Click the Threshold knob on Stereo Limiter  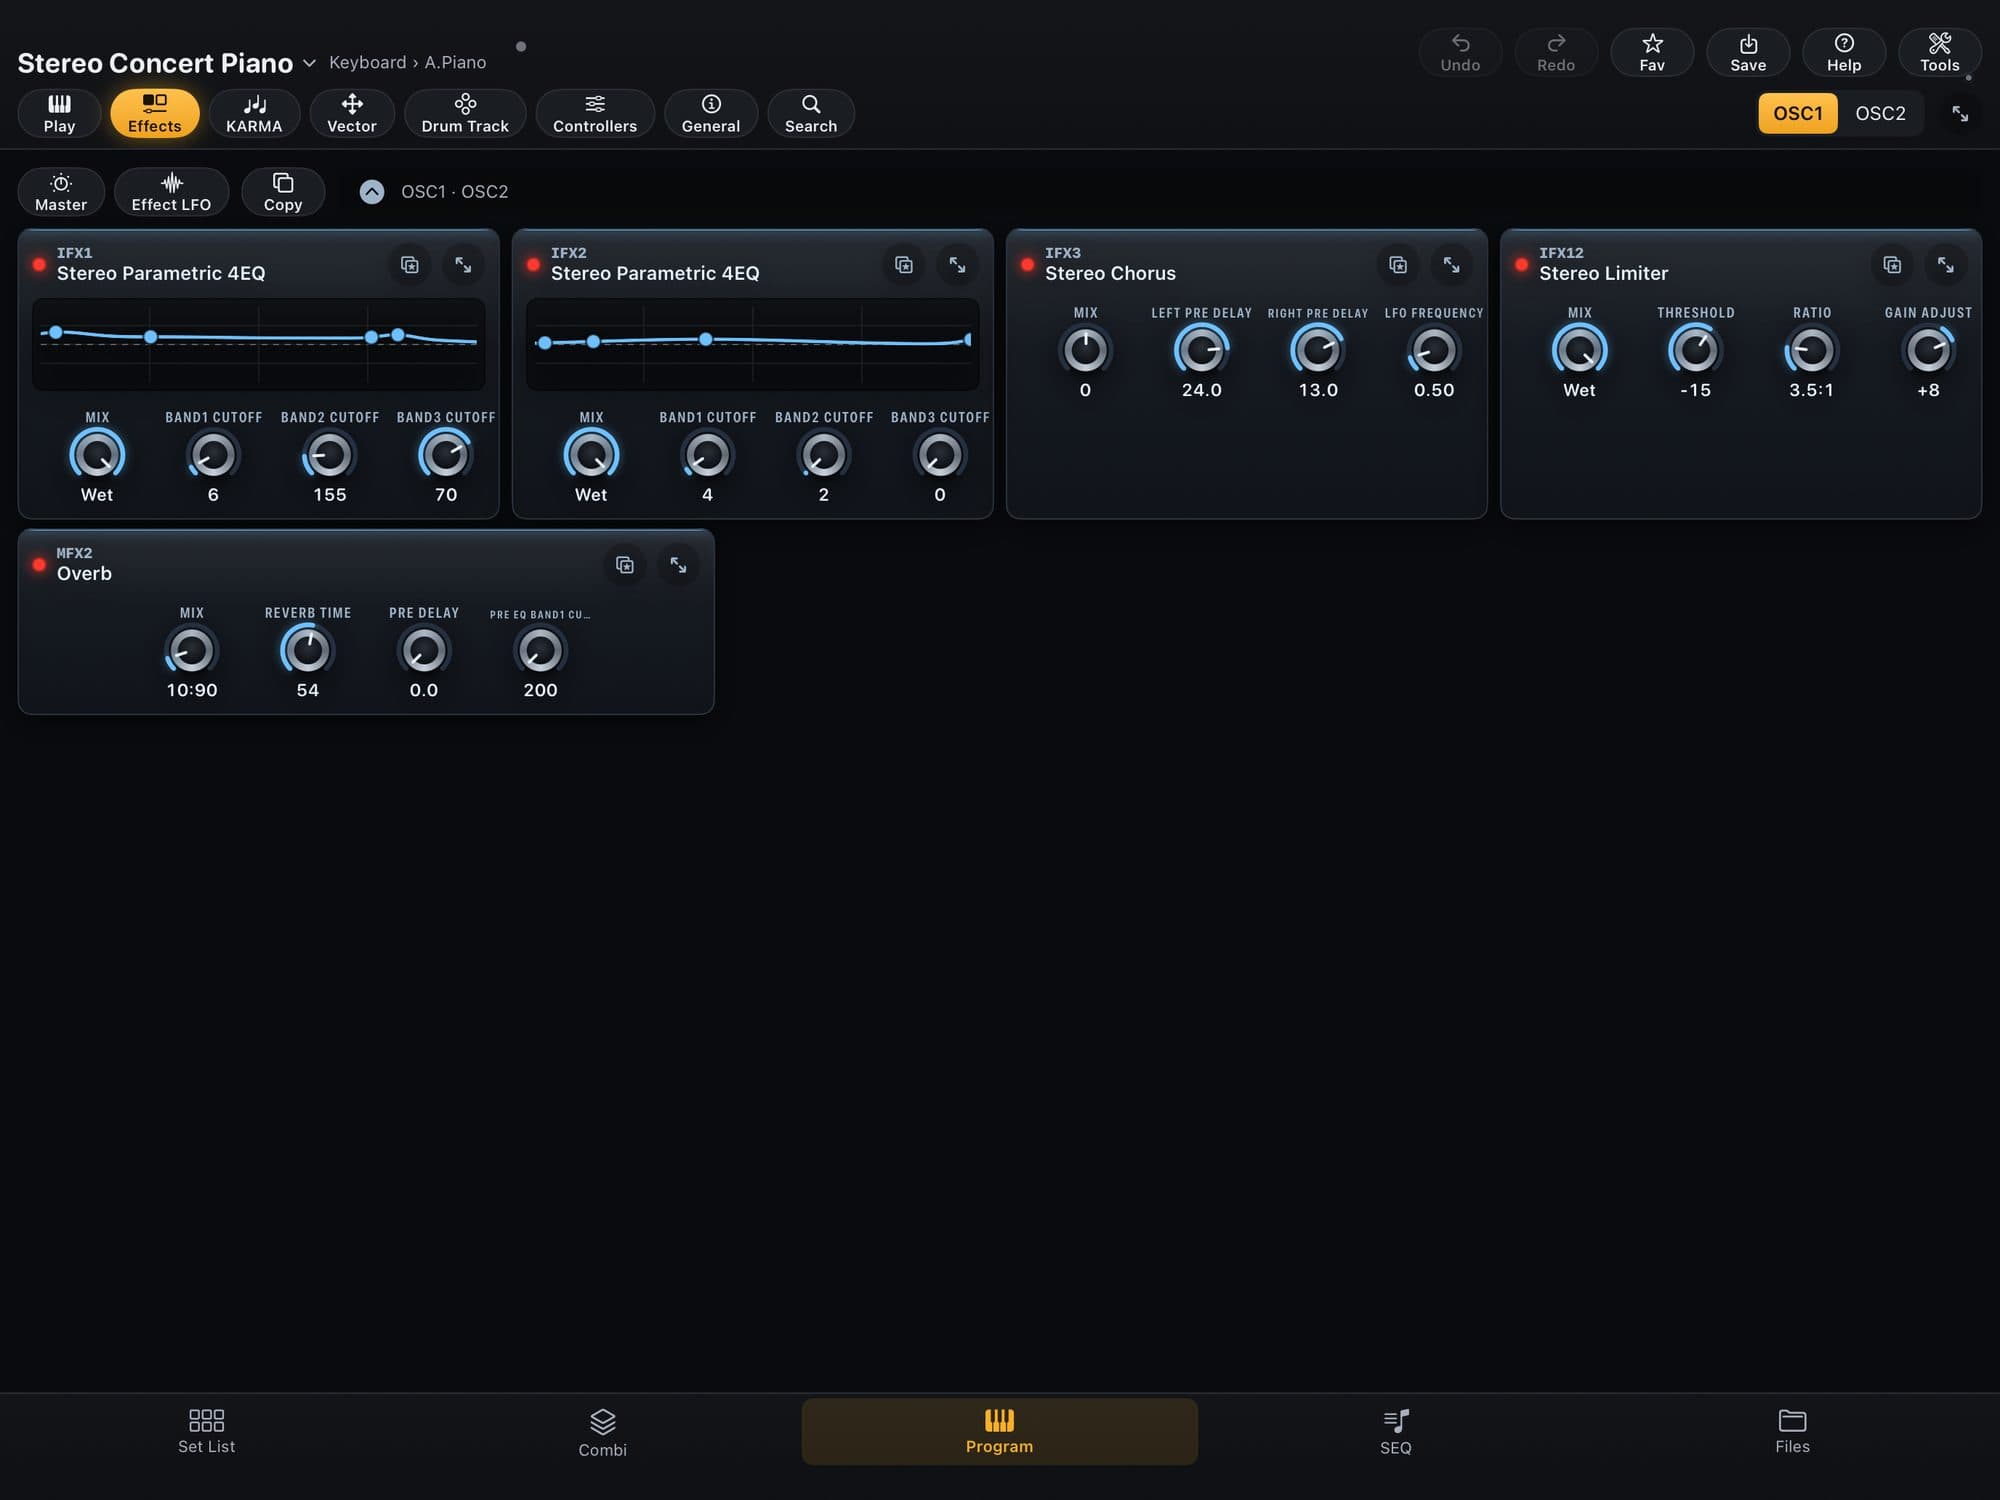pyautogui.click(x=1695, y=351)
